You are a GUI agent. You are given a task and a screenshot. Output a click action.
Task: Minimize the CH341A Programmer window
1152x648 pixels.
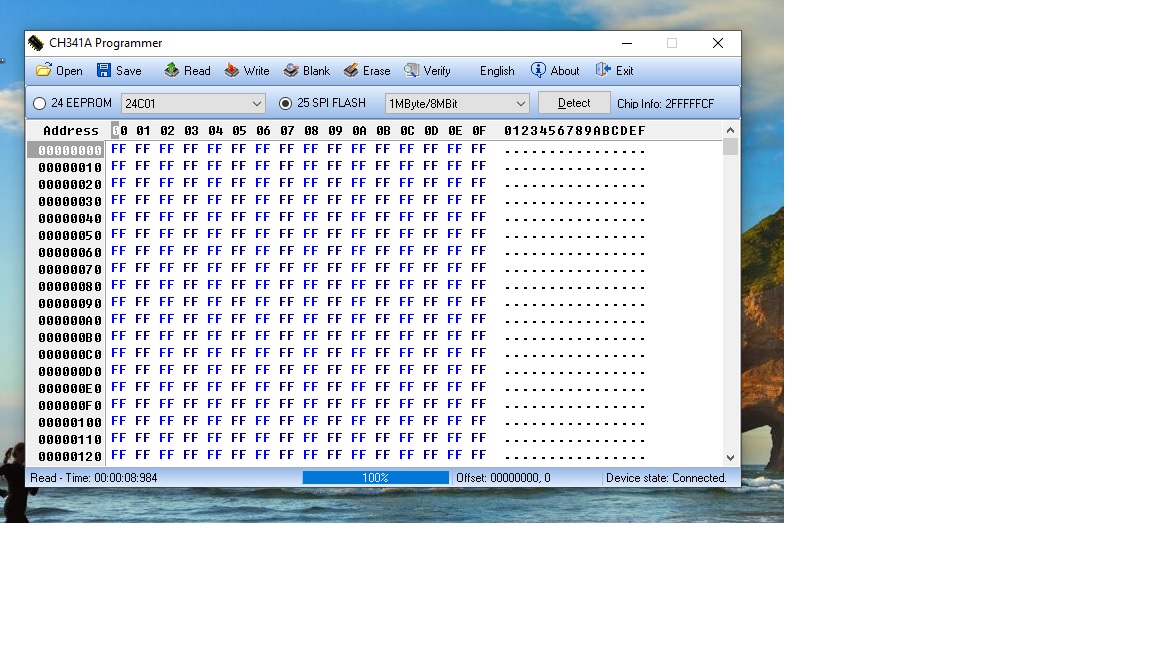point(627,43)
